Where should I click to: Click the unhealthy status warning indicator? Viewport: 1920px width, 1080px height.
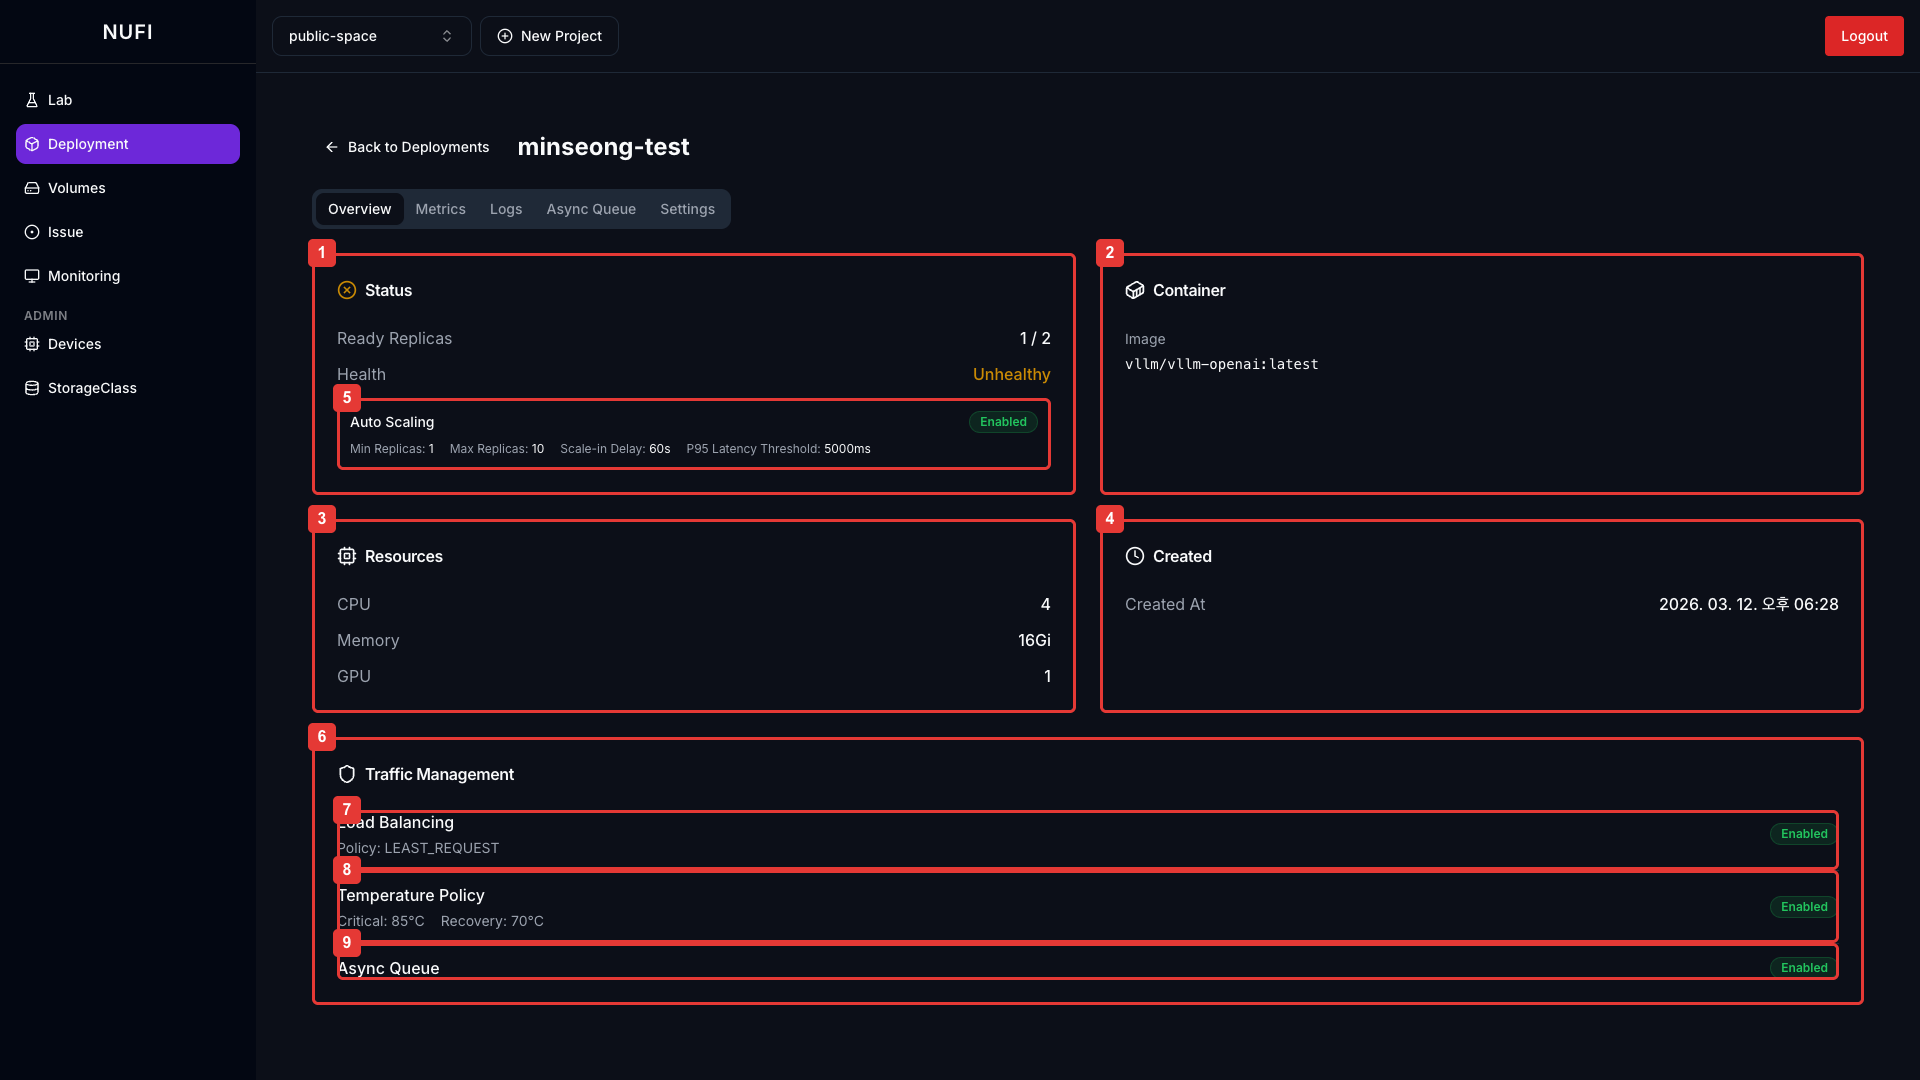tap(346, 290)
